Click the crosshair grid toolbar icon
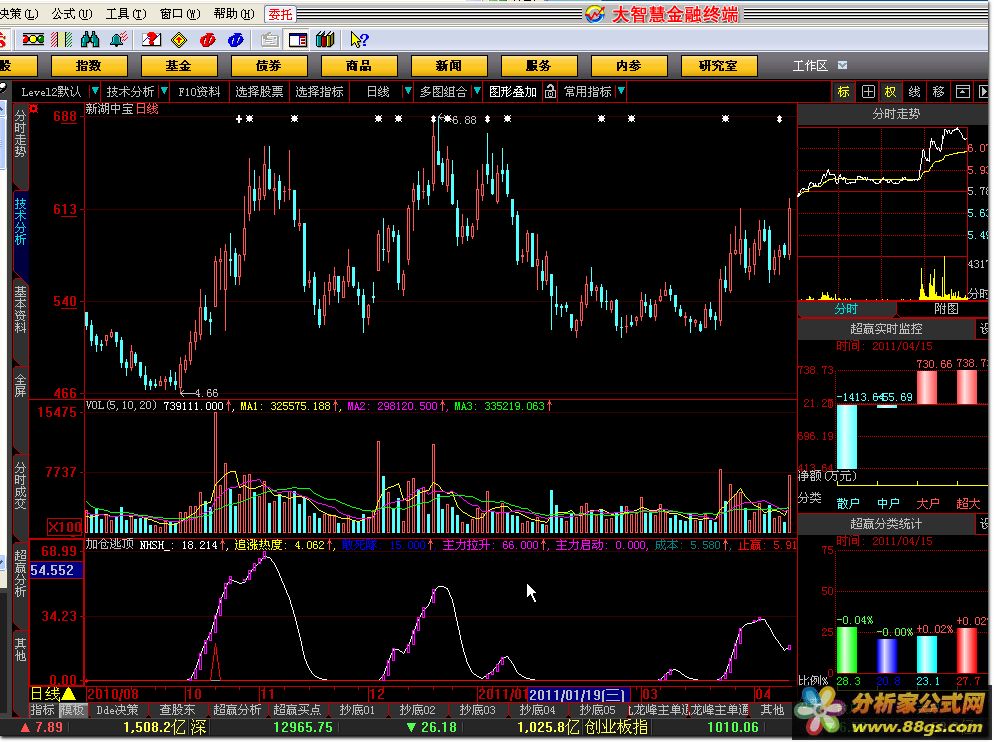Screen dimensions: 994x742 tap(868, 92)
